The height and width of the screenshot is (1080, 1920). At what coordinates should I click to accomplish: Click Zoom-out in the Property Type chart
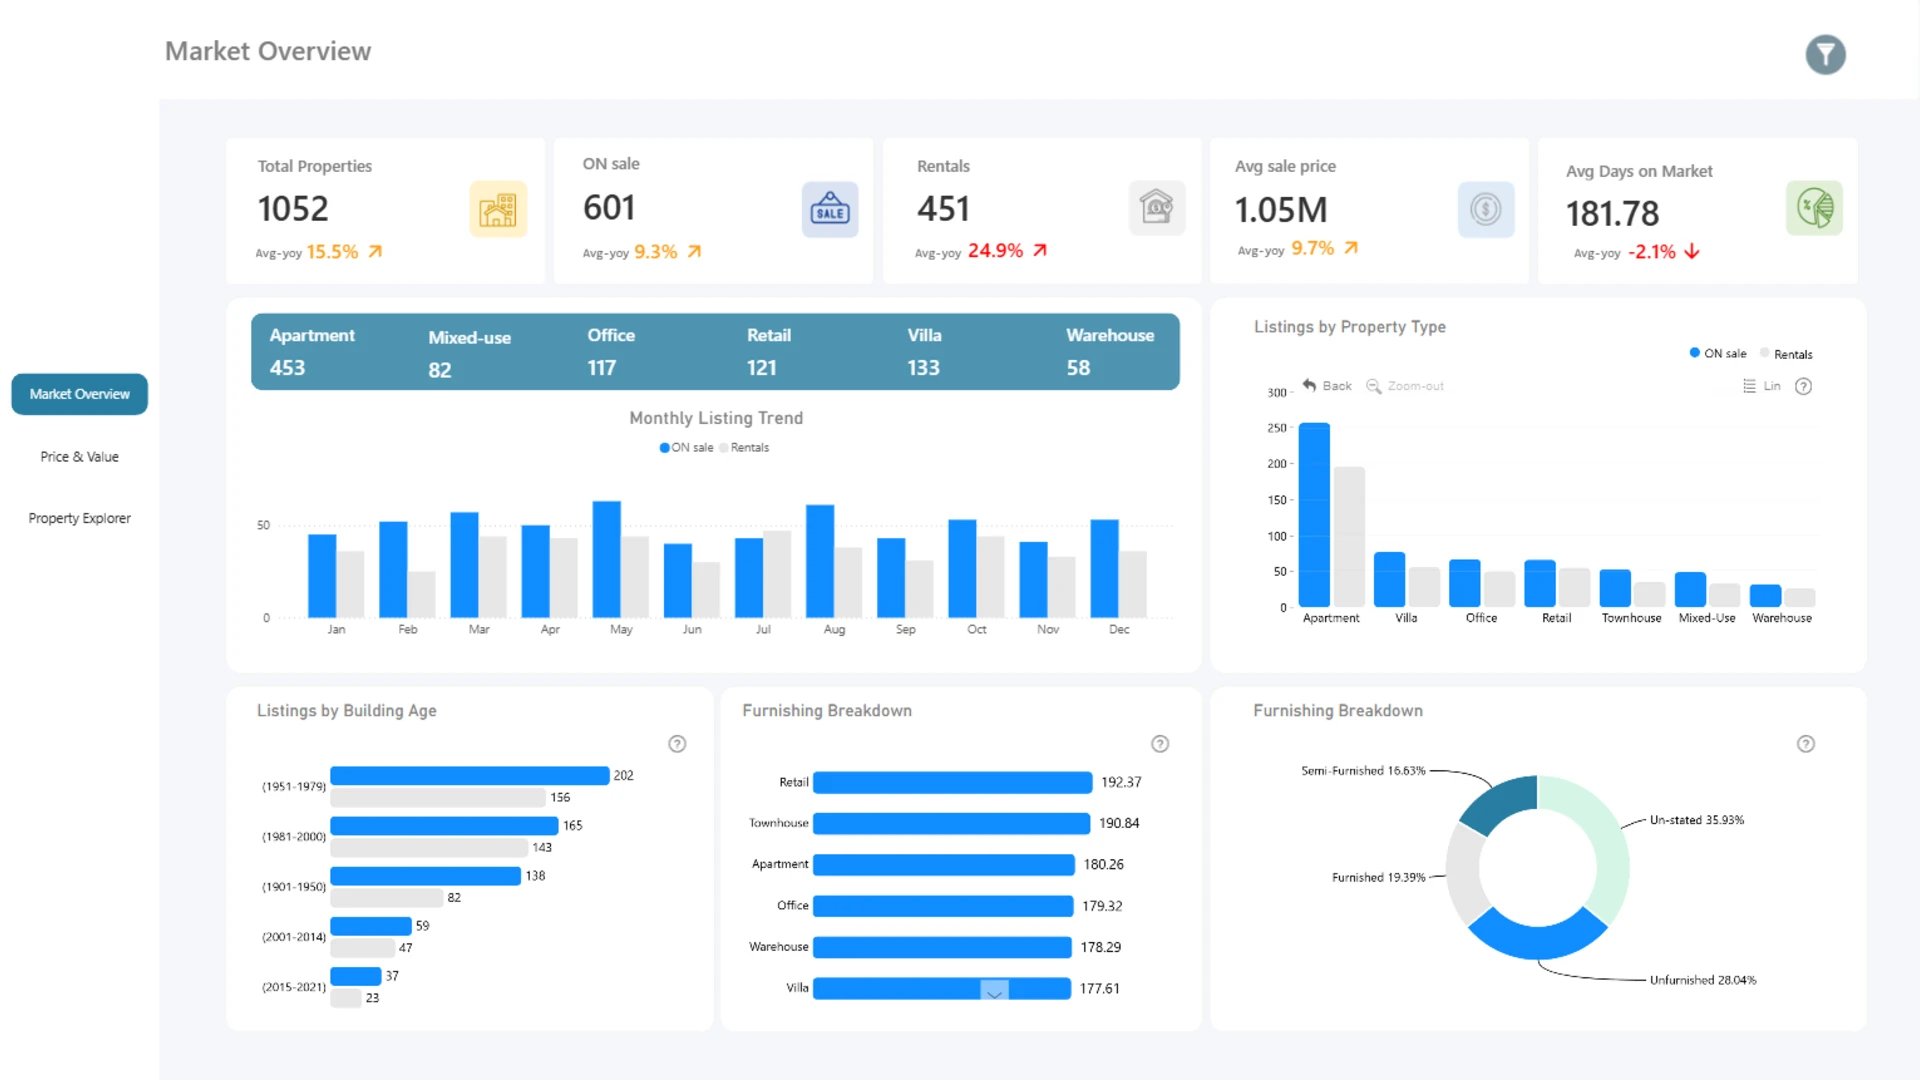click(x=1405, y=387)
